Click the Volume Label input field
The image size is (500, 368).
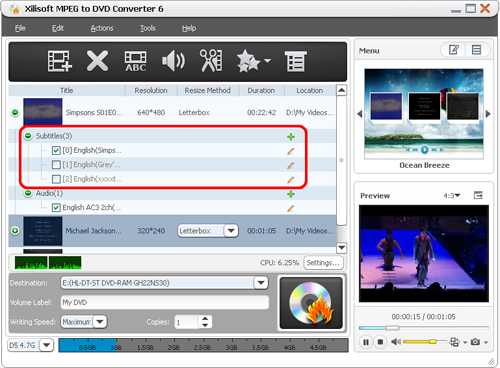(165, 302)
